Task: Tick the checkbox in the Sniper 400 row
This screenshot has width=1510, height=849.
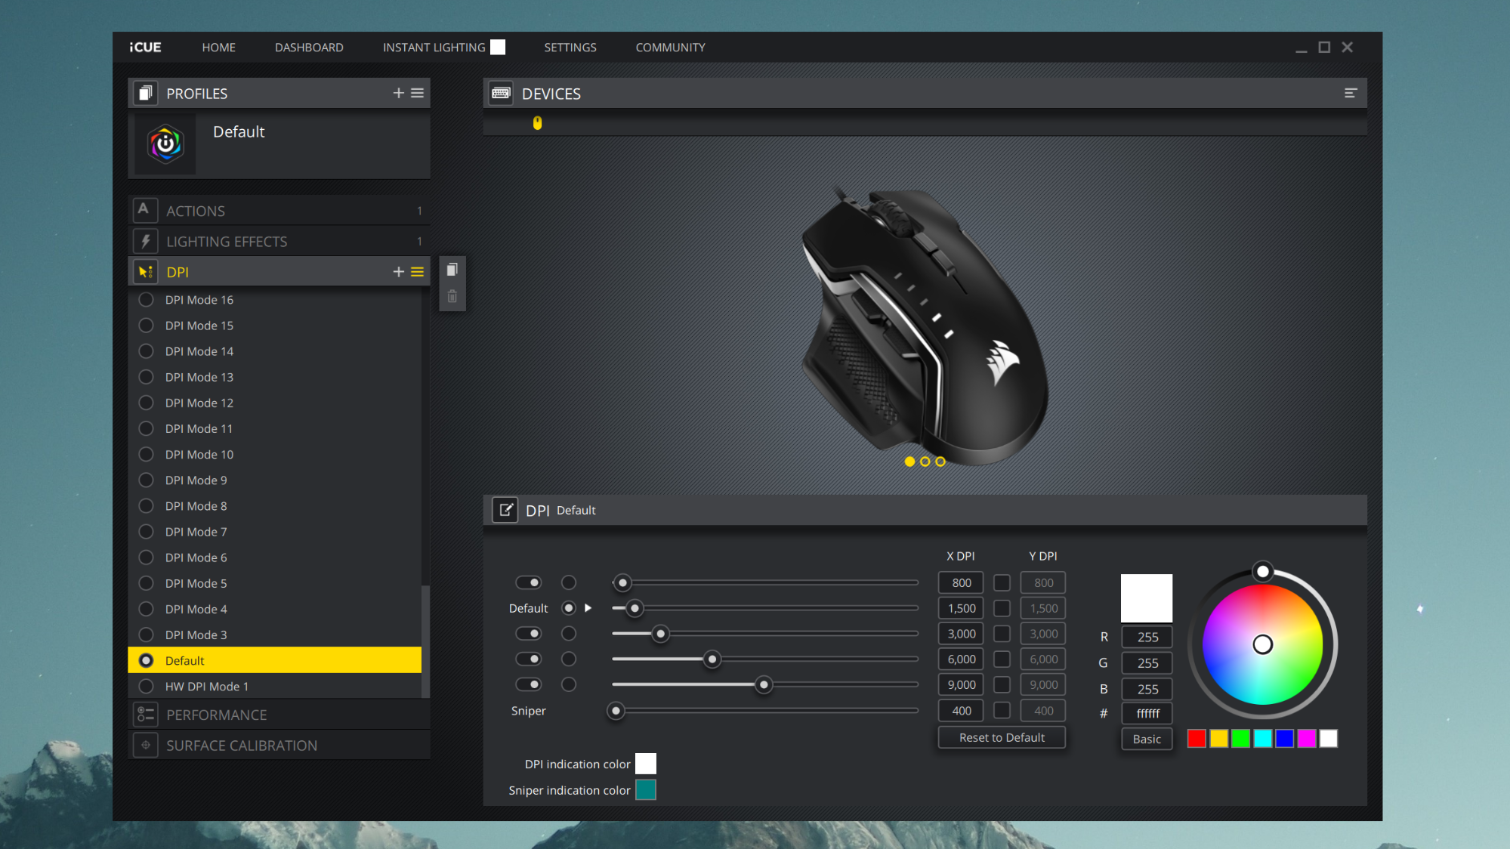Action: pos(1002,711)
